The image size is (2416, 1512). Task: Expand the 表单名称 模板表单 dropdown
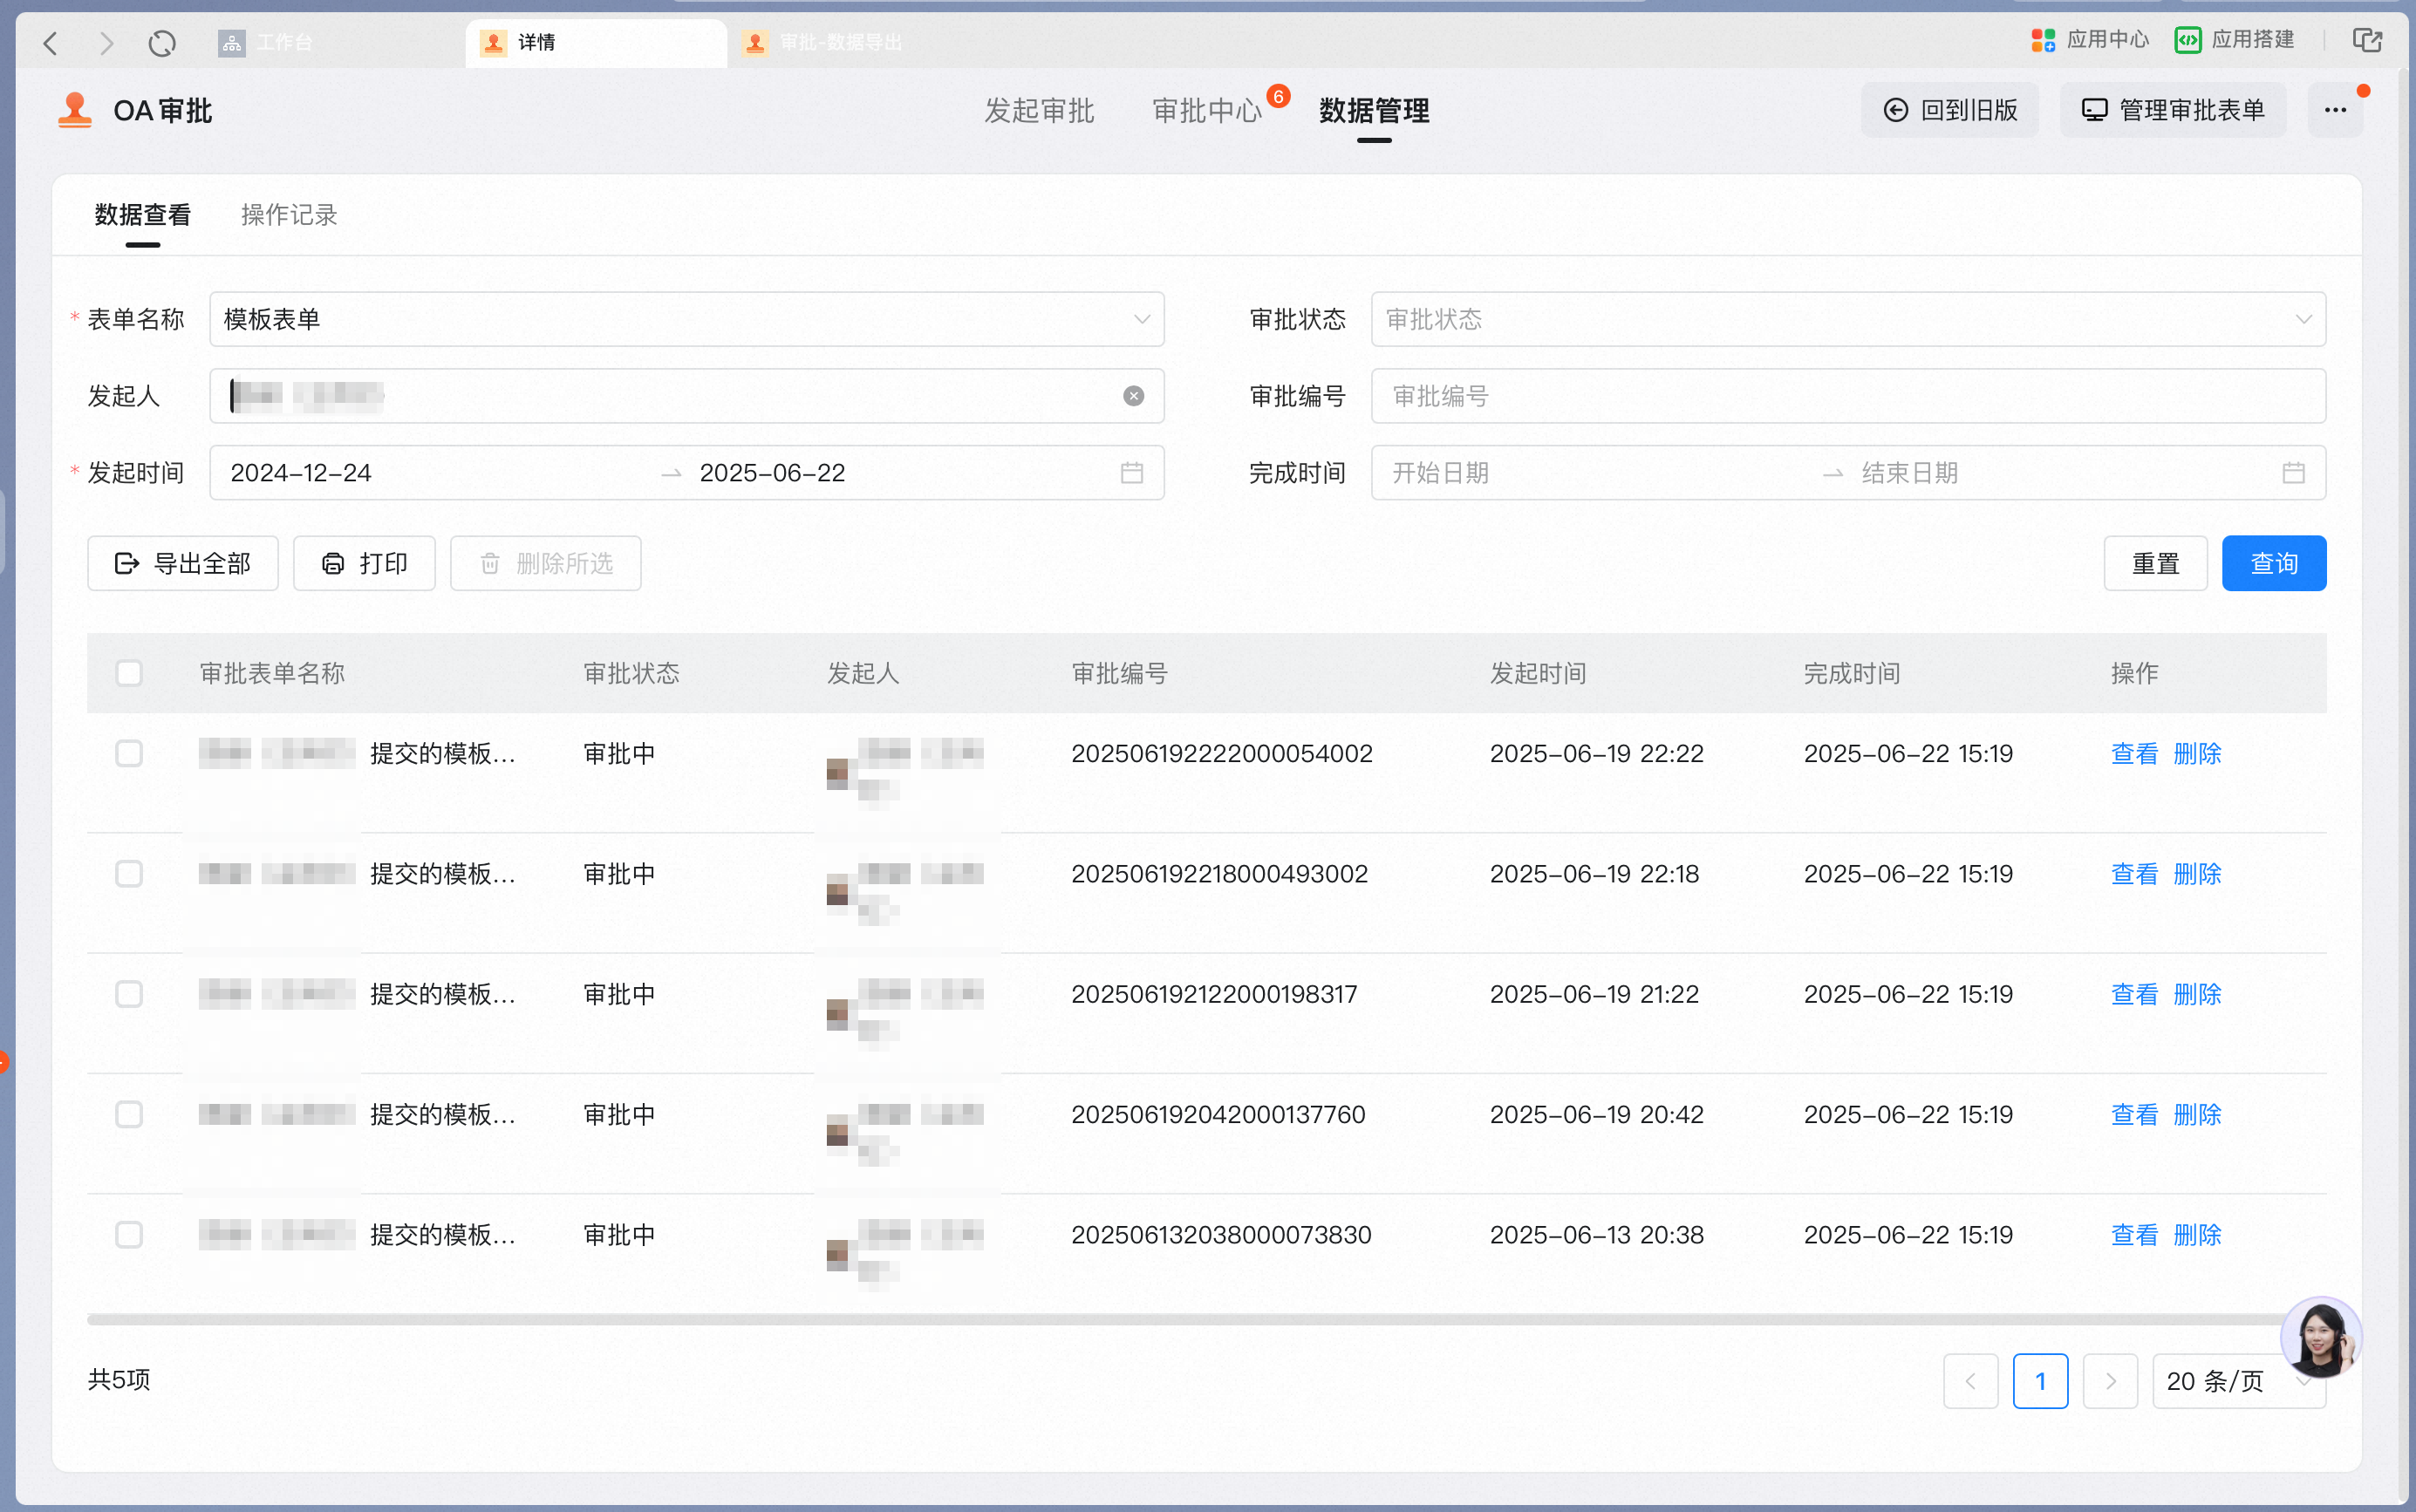click(686, 319)
